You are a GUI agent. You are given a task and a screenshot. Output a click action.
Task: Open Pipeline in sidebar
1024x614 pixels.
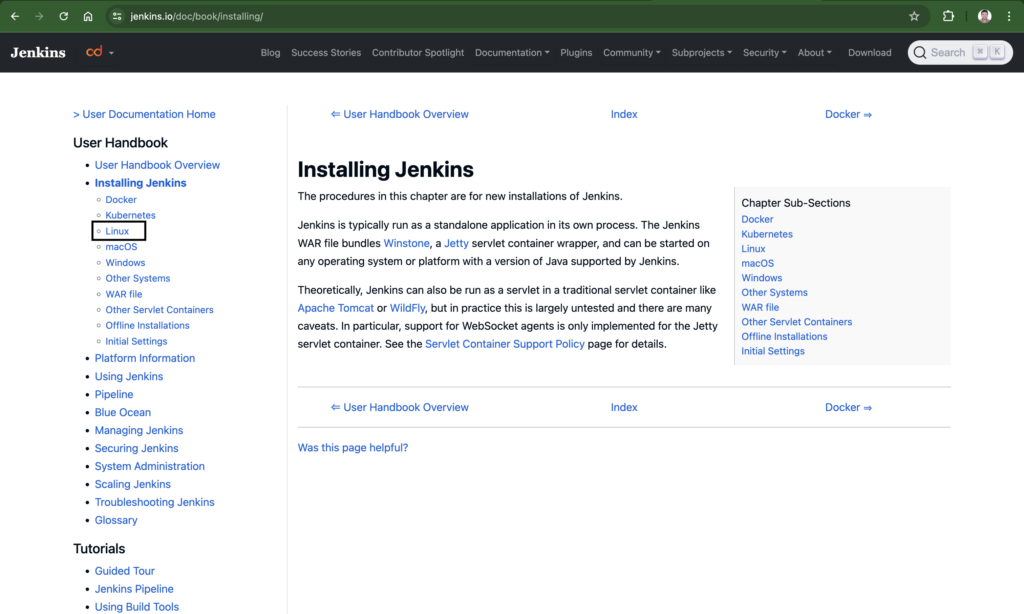(x=114, y=395)
